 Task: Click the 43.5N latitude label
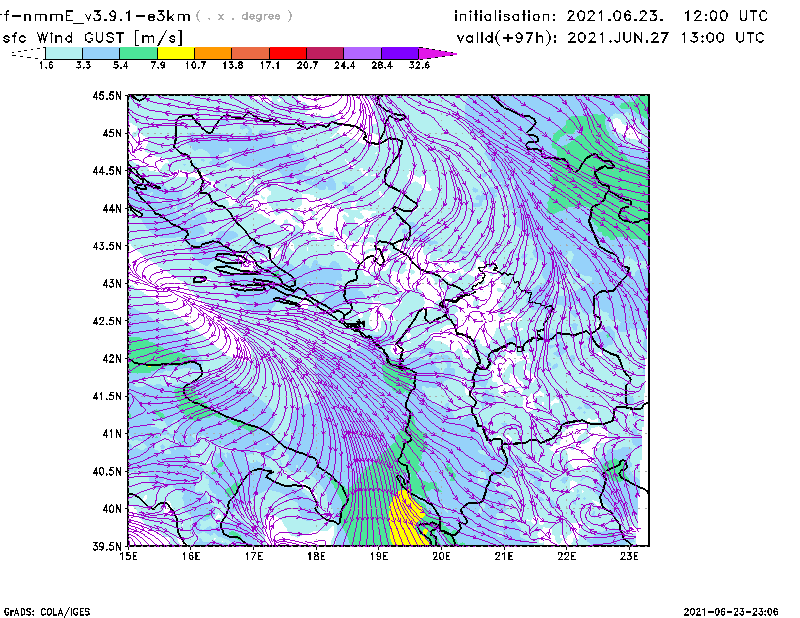(107, 246)
